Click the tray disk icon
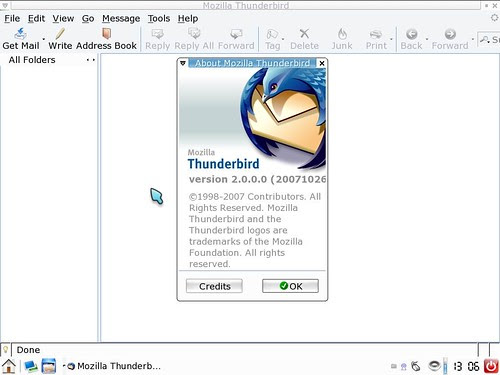 434,366
